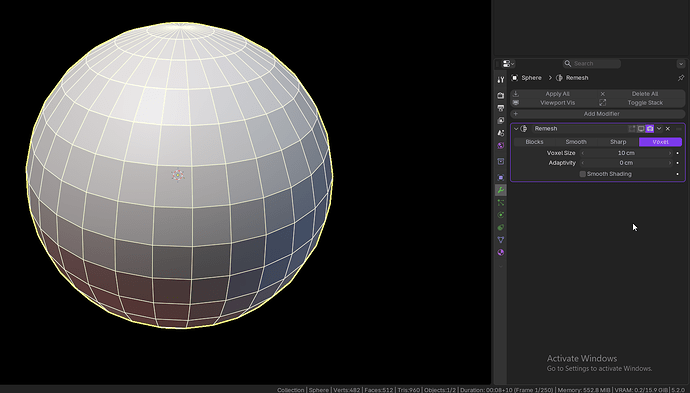Open the World properties globe tab
690x393 pixels.
pyautogui.click(x=501, y=146)
